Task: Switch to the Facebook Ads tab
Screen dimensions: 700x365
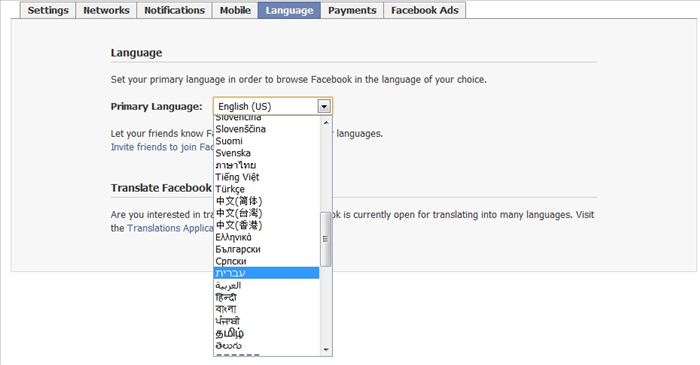Action: click(425, 10)
